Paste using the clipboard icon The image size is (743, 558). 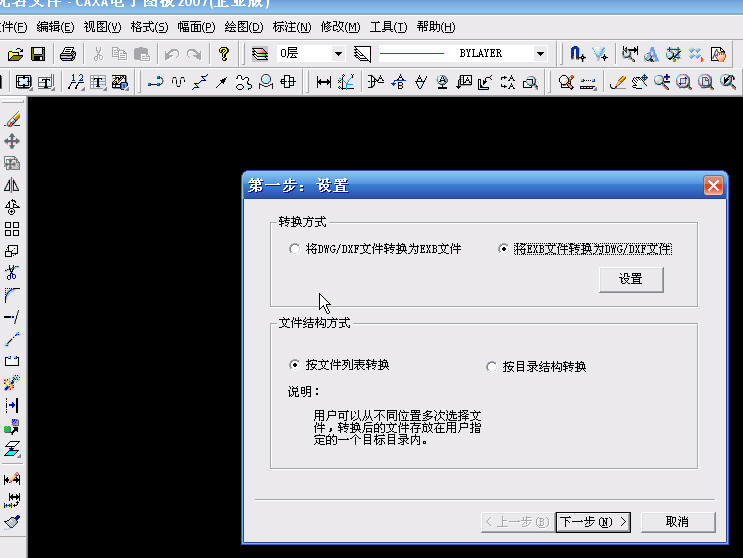[142, 54]
